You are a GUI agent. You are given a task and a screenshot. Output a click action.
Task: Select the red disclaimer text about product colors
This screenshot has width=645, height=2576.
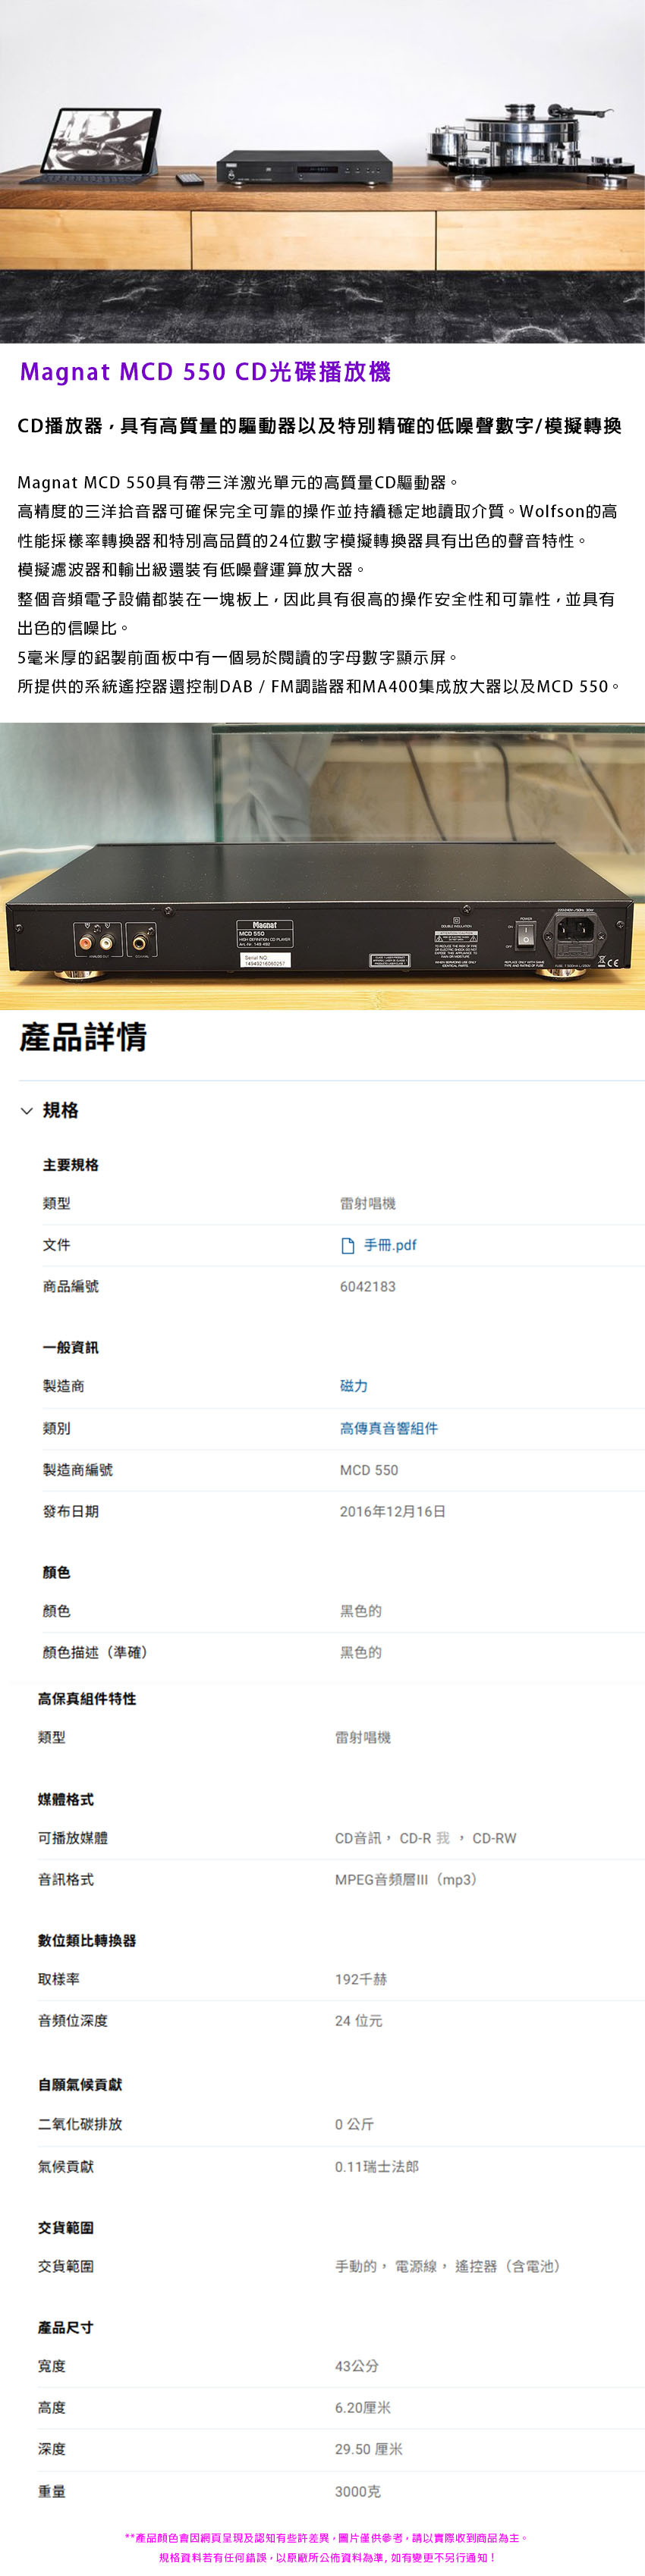pos(327,2537)
